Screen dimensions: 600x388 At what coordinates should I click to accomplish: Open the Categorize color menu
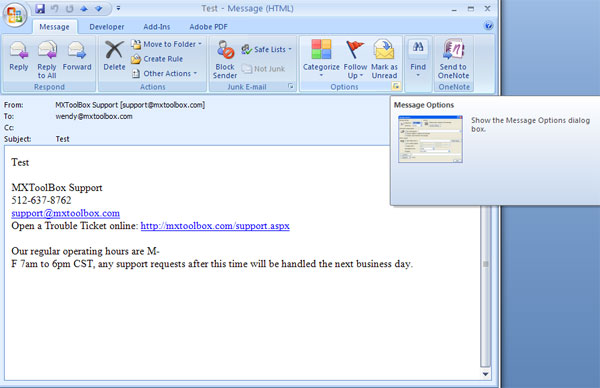coord(321,59)
